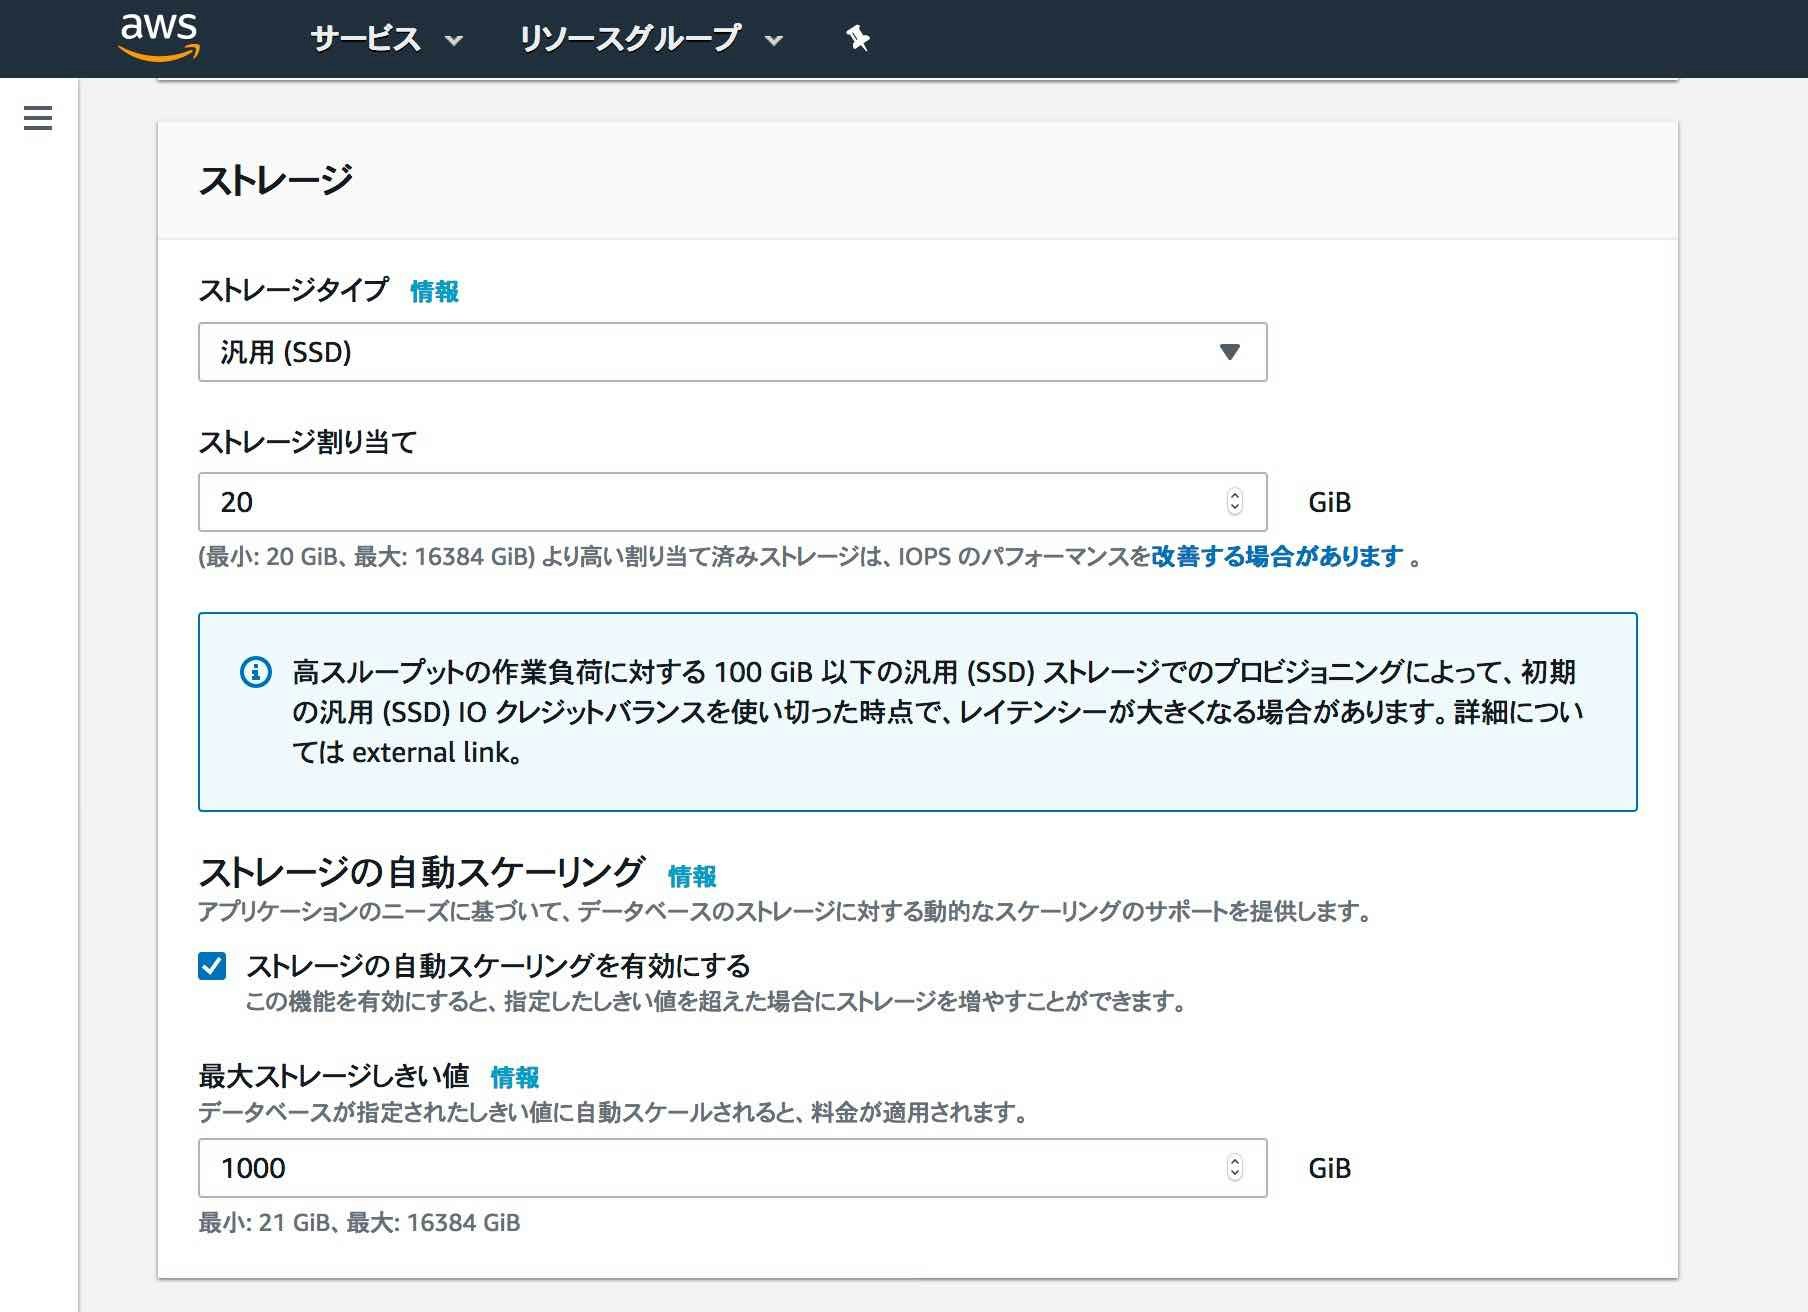The image size is (1808, 1312).
Task: Open the hamburger side navigation menu
Action: [38, 118]
